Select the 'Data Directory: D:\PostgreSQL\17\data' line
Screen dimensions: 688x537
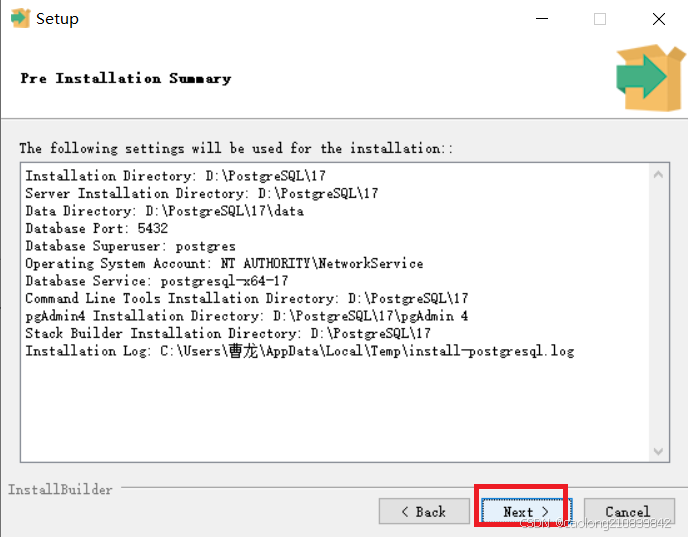[x=165, y=211]
